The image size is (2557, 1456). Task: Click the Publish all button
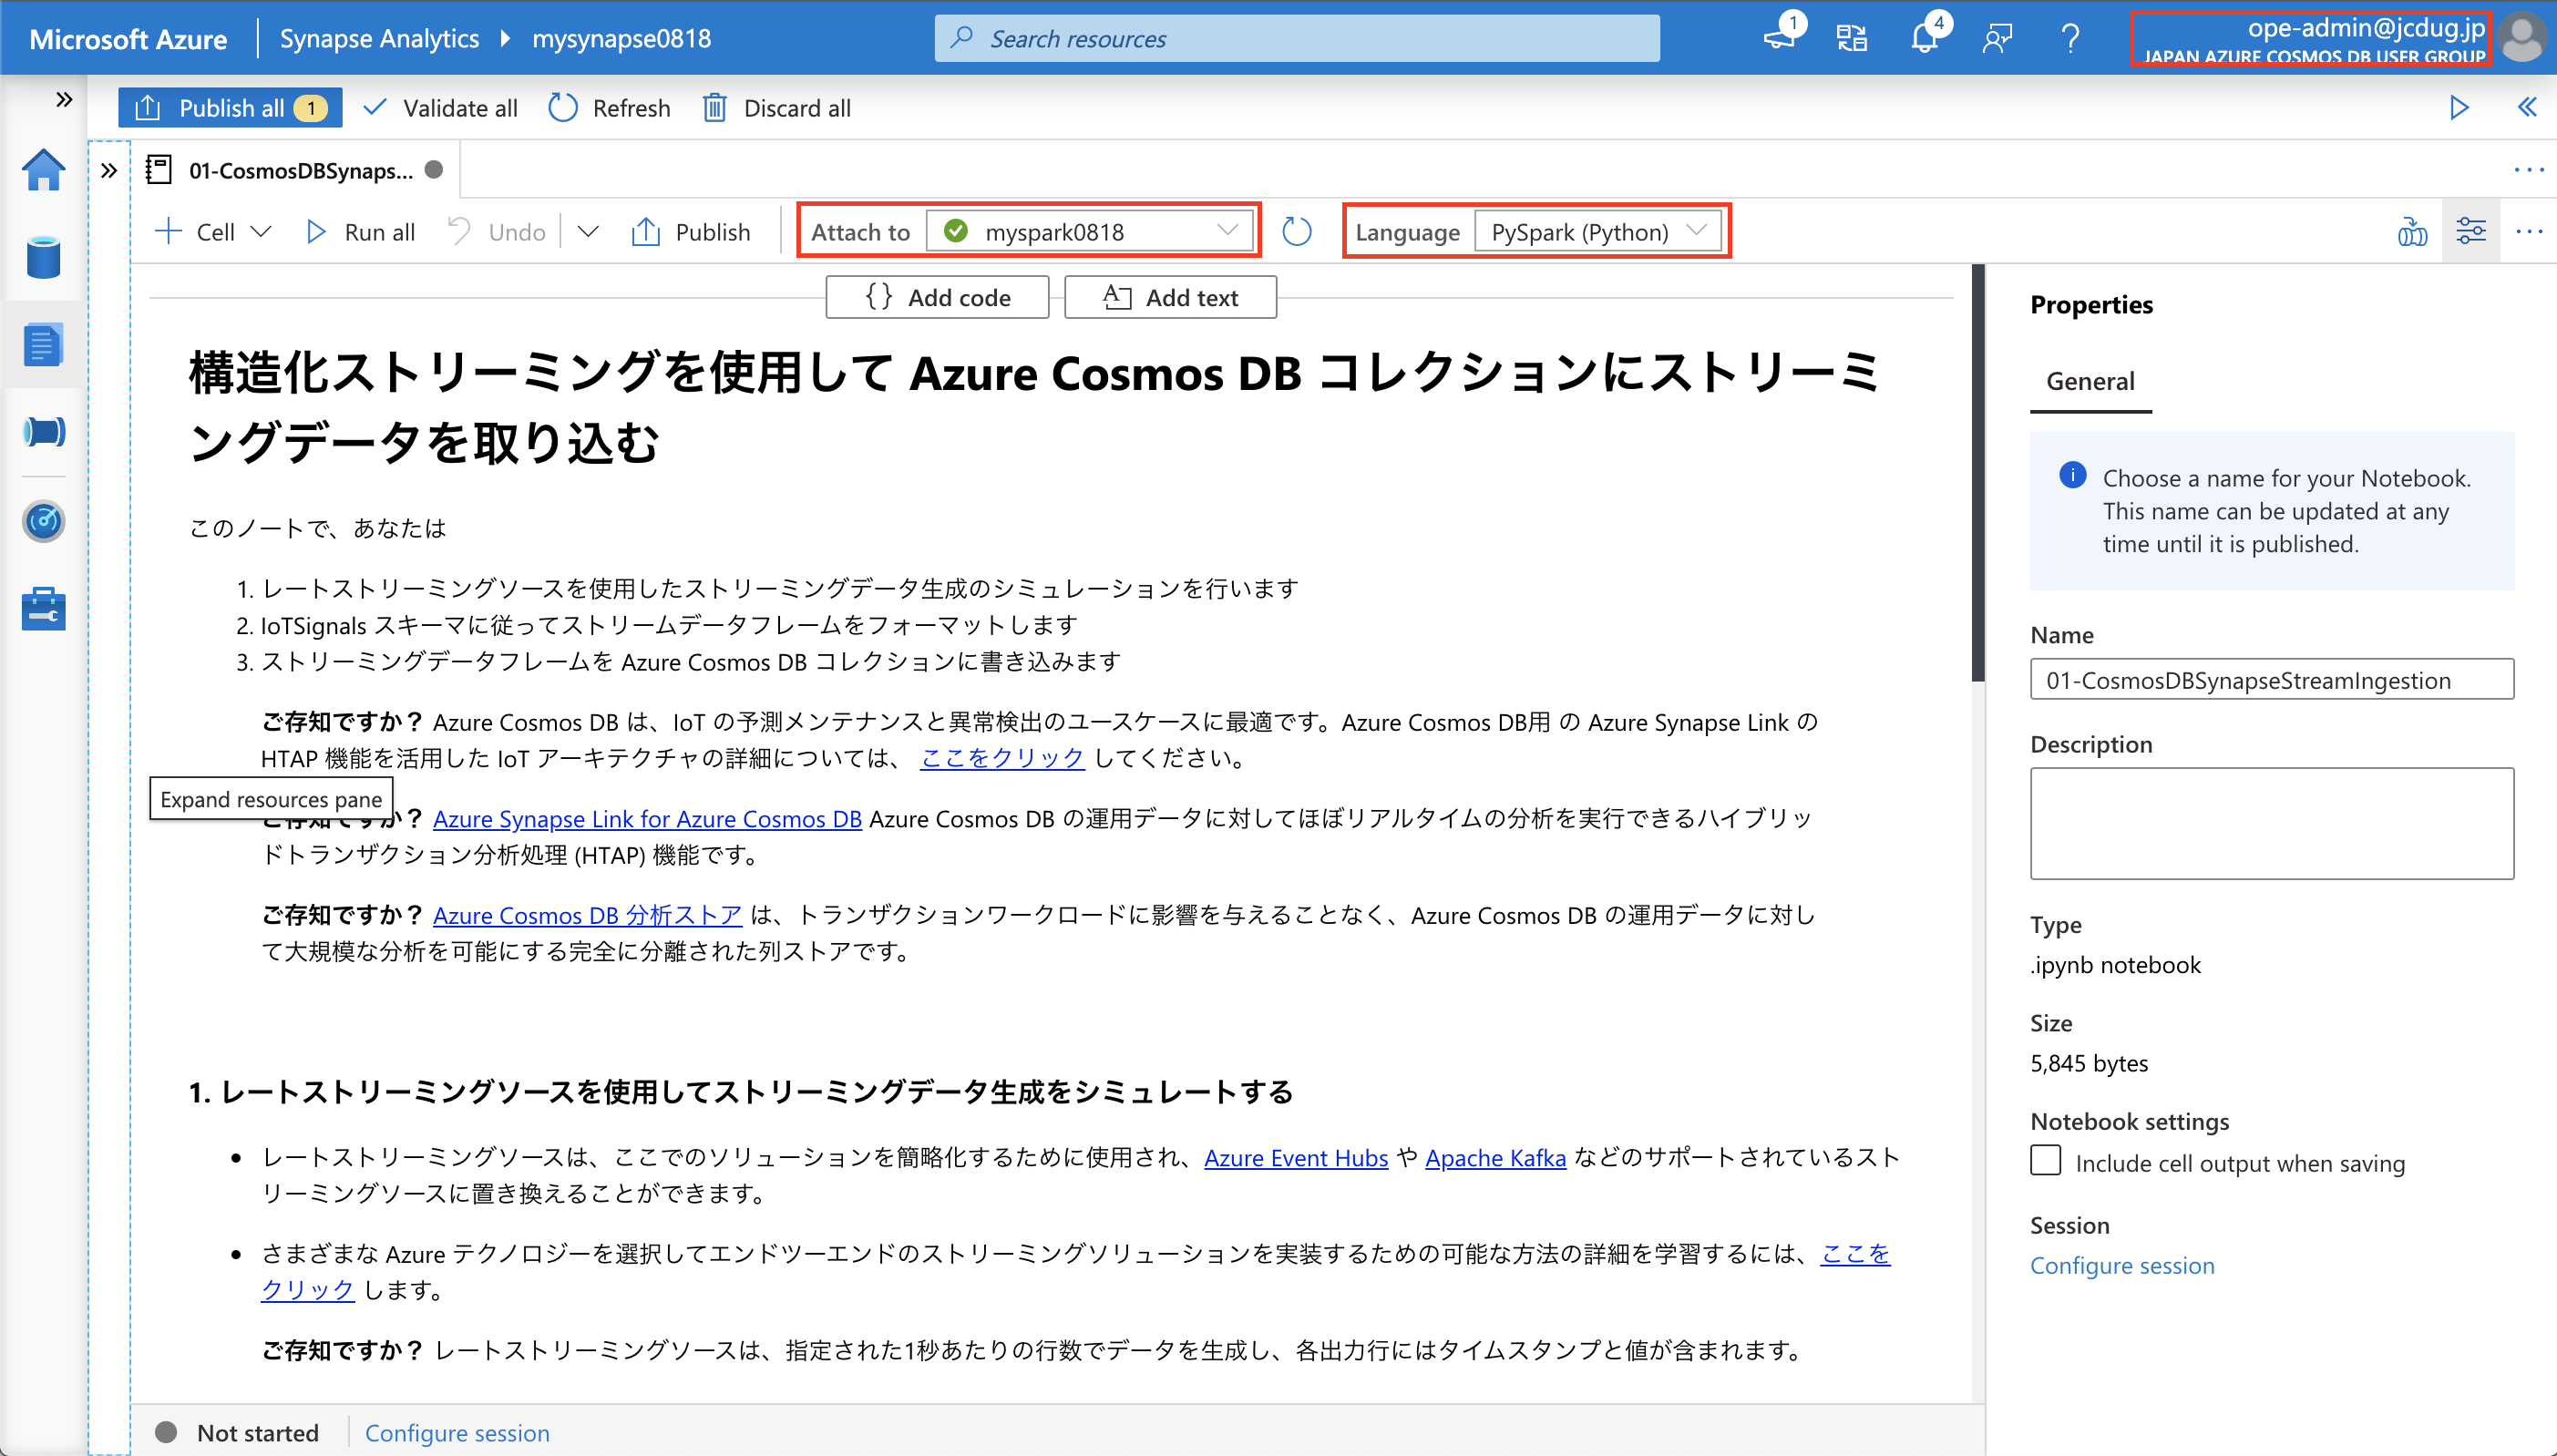229,108
